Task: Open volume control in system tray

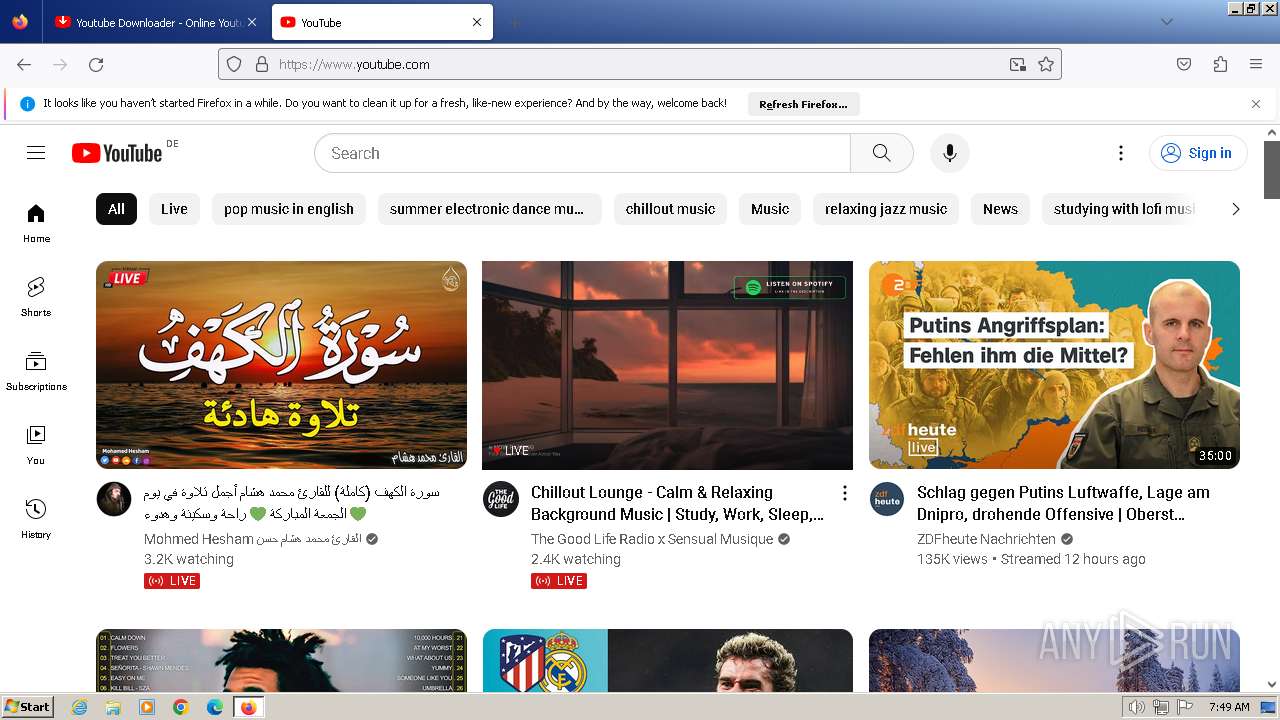Action: (1137, 707)
